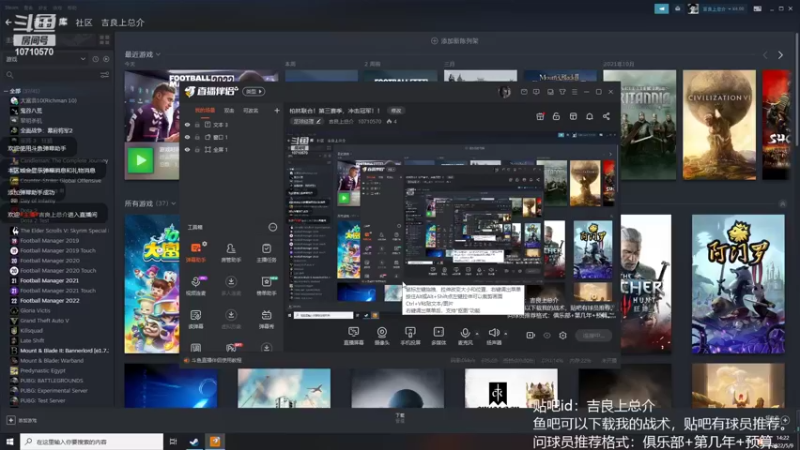800x450 pixels.
Task: Click 添加新陈列架 in Steam library
Action: [x=455, y=41]
